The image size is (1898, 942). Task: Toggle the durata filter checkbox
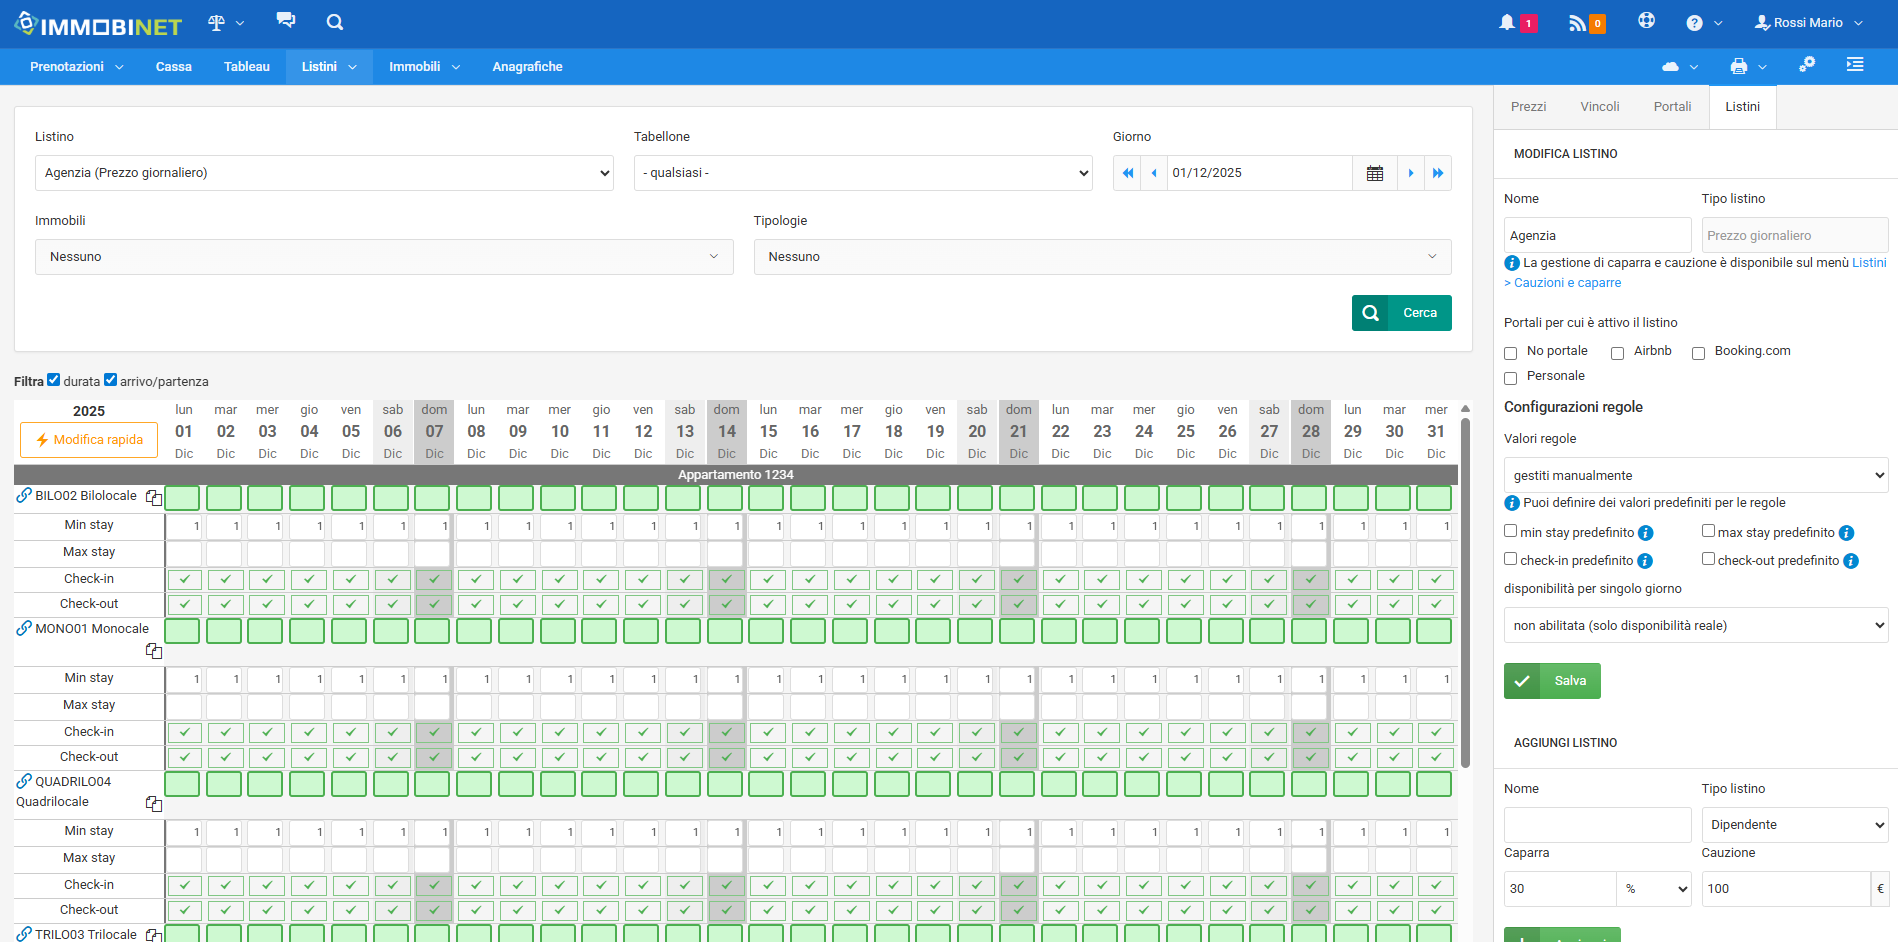[x=54, y=380]
